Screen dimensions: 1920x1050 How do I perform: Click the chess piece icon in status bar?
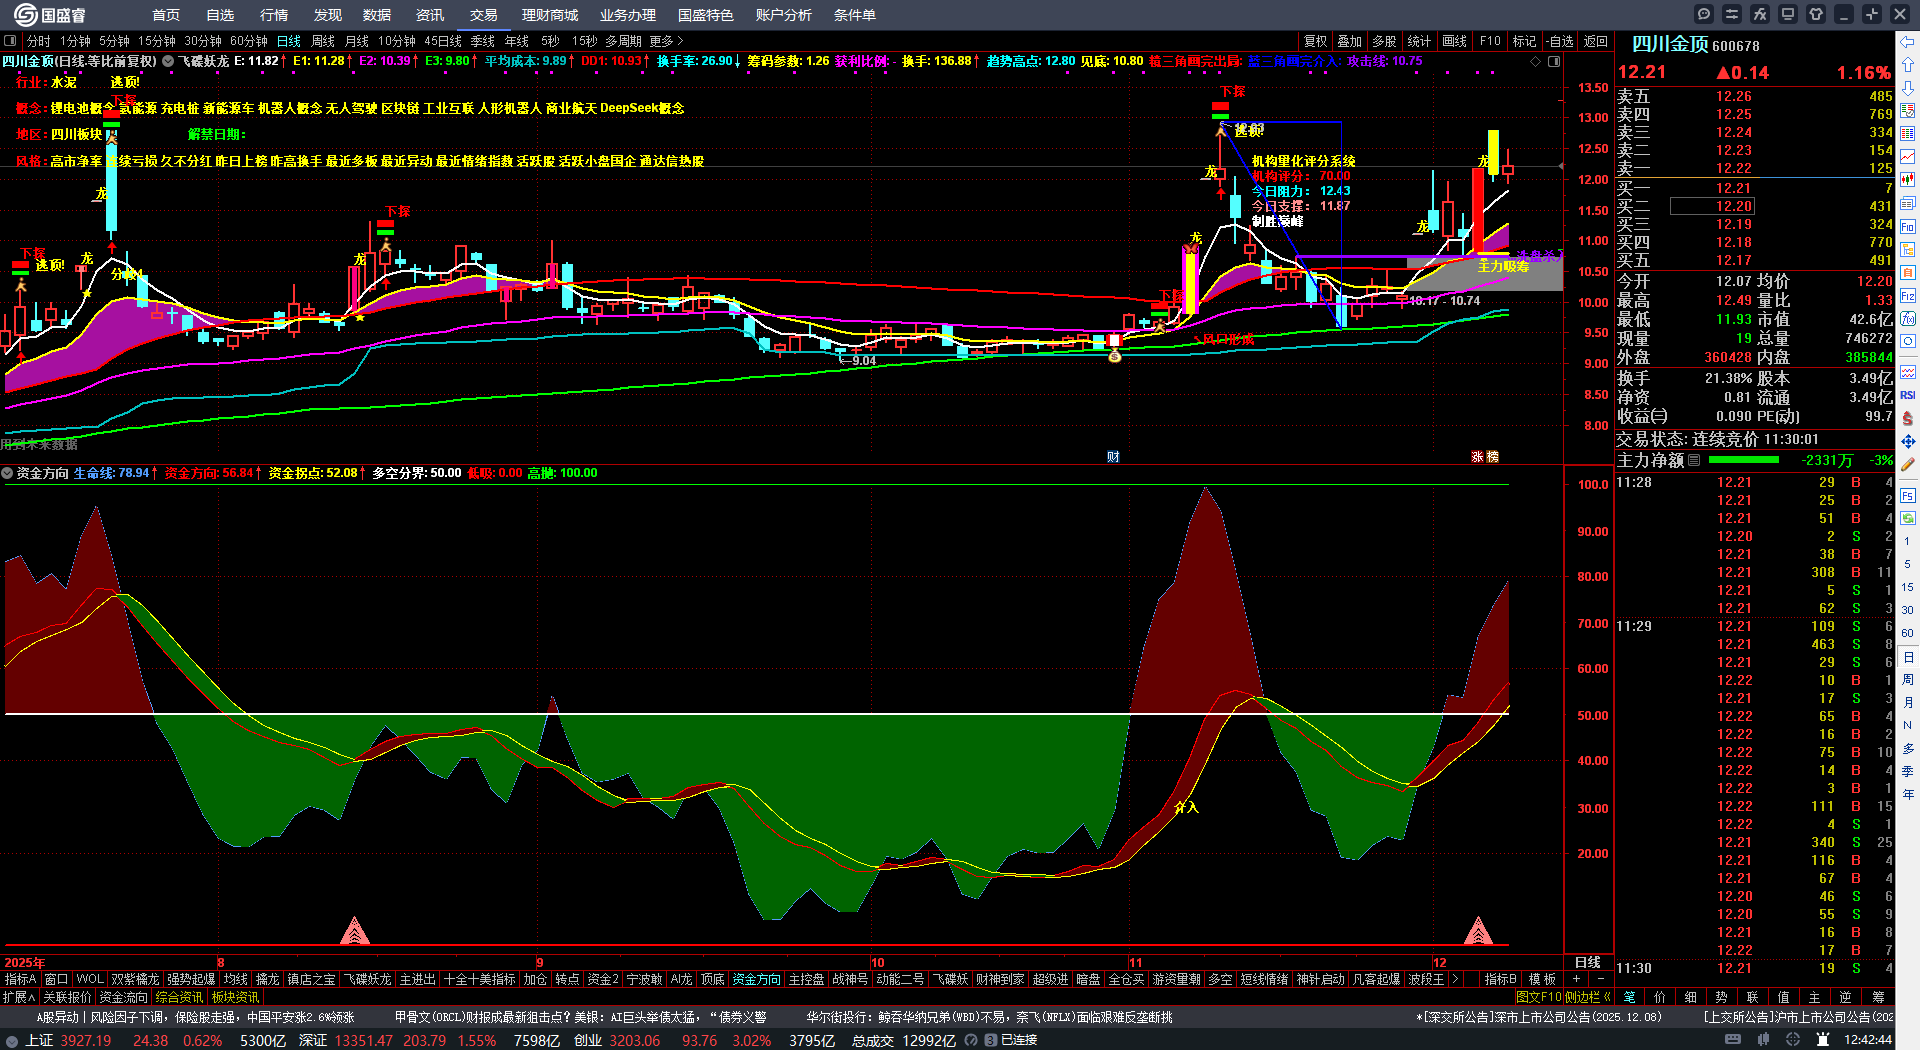pyautogui.click(x=1822, y=1040)
